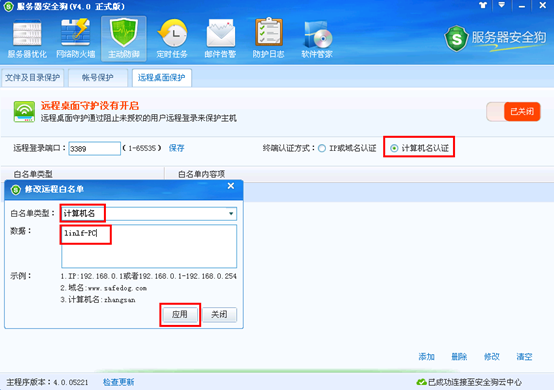Click the 远程登录端口 input field with 3389
The height and width of the screenshot is (390, 554).
coord(94,148)
